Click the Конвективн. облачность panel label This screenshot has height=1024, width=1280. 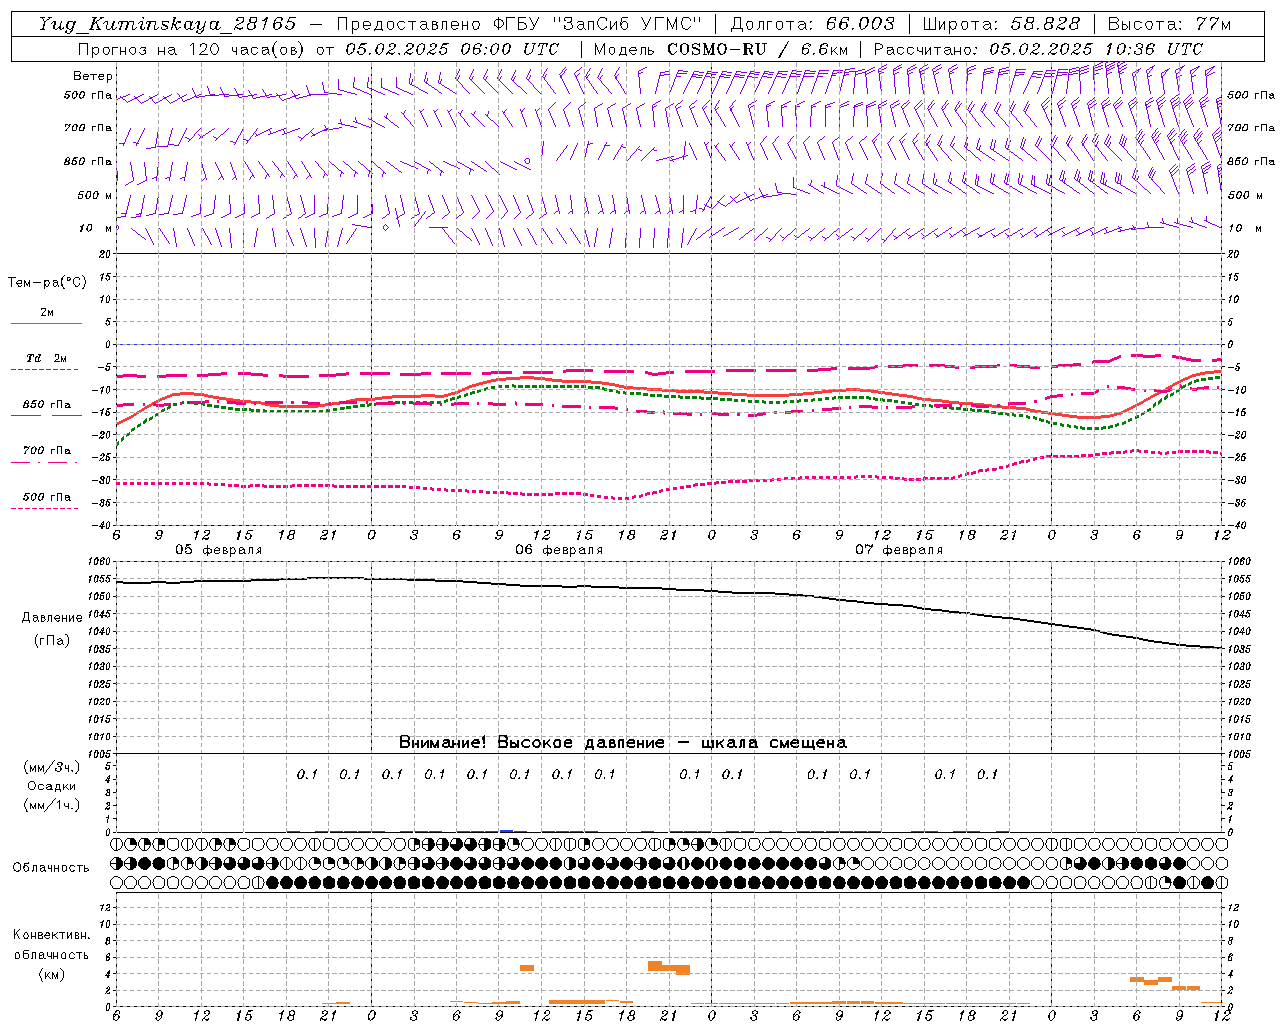tap(51, 945)
